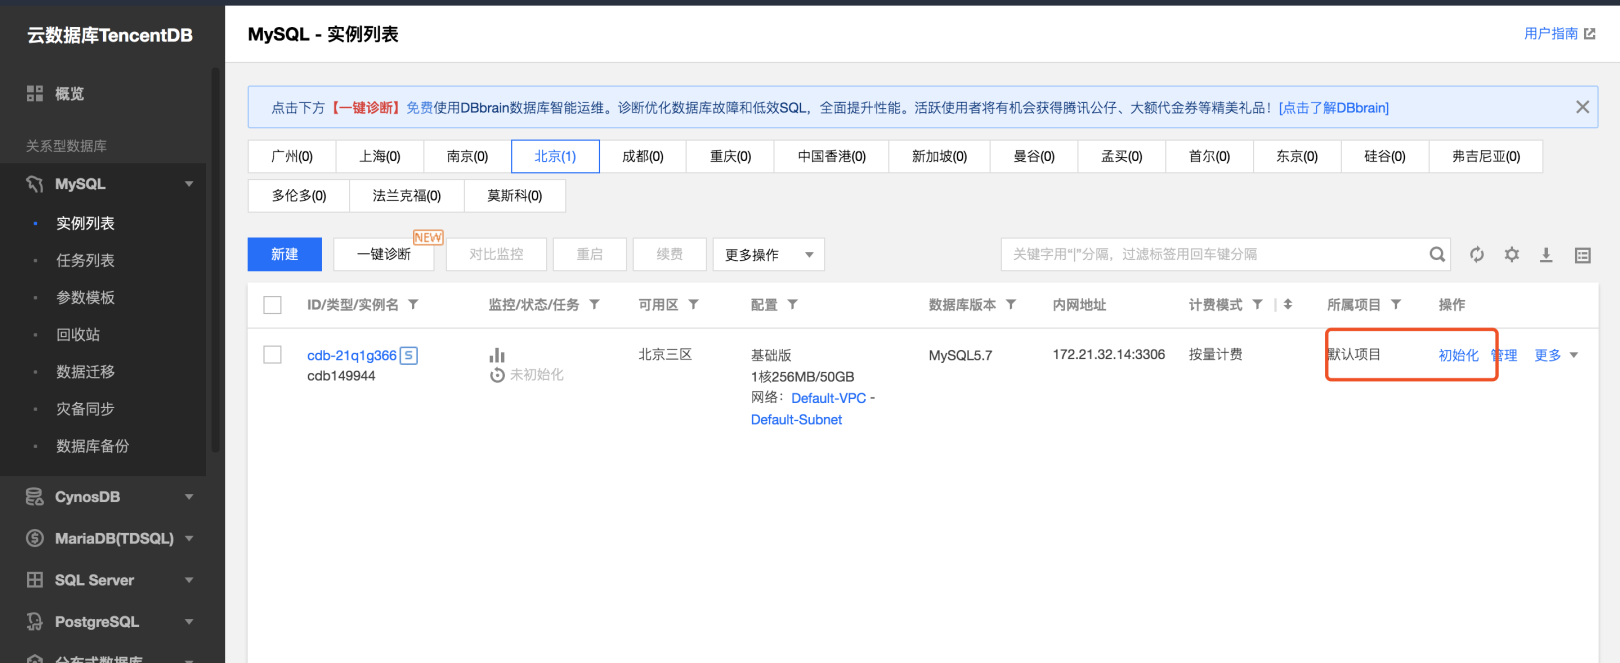The image size is (1620, 663).
Task: Click the 用户指南 link
Action: point(1551,34)
